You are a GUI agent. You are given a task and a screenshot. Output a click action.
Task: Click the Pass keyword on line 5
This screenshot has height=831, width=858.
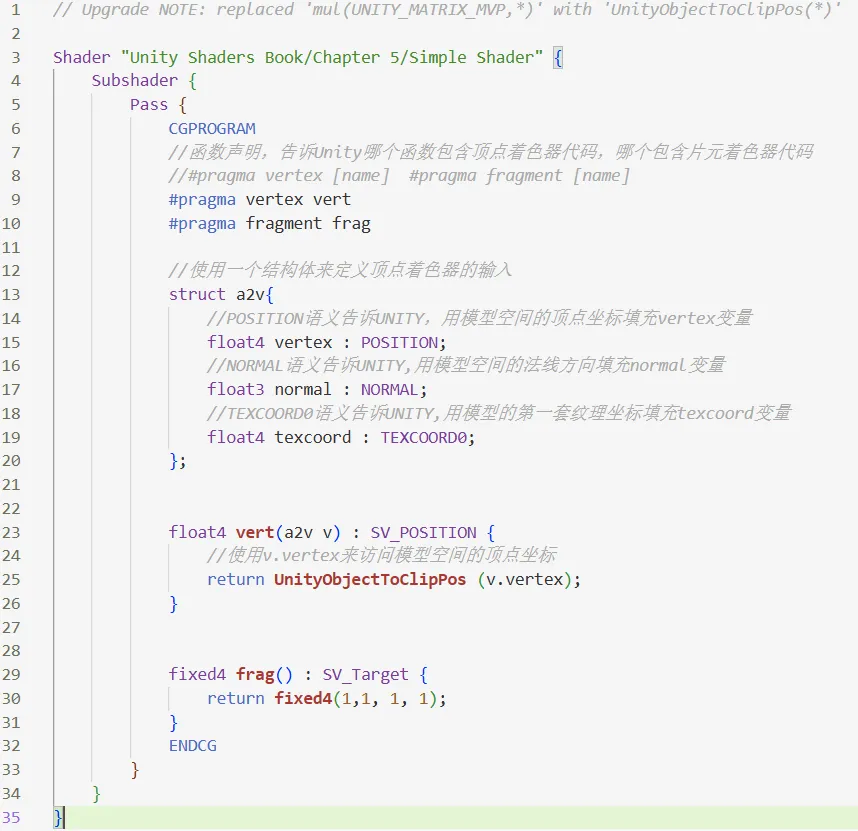149,105
